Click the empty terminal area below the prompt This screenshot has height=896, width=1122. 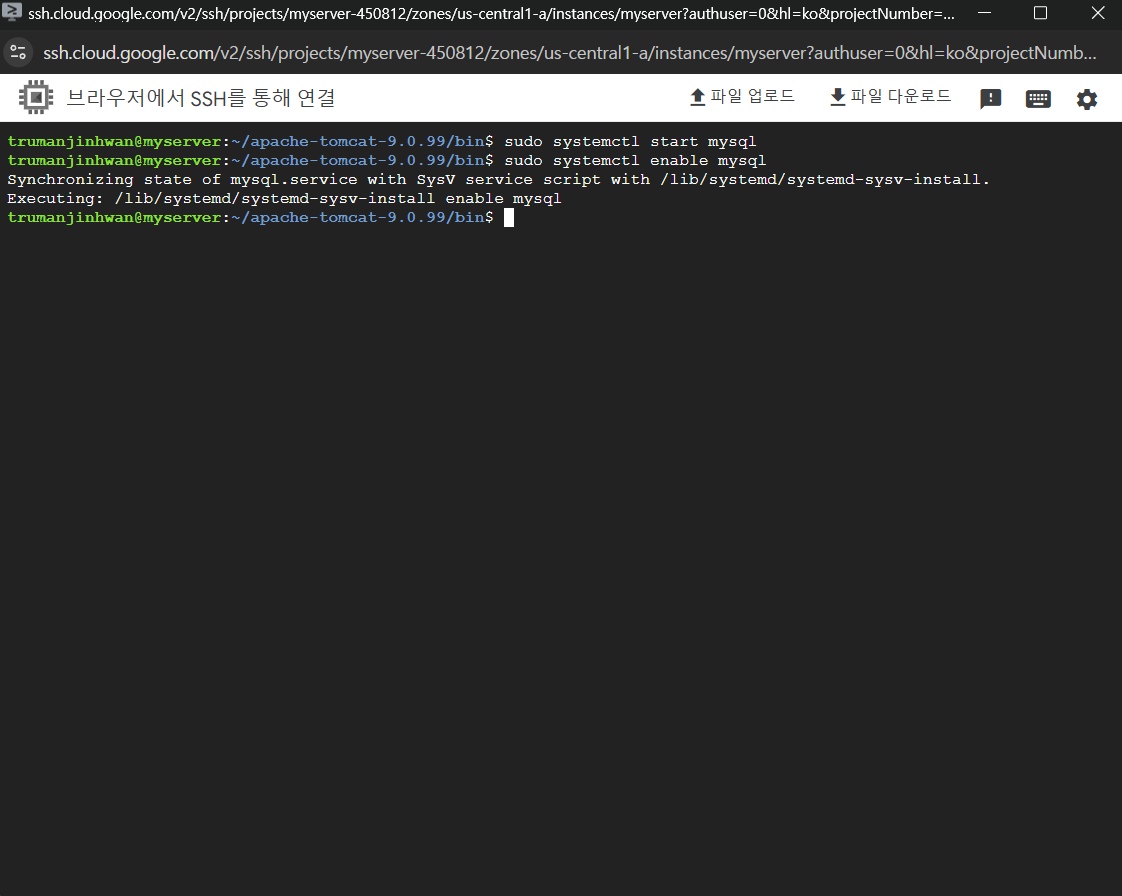[x=560, y=550]
